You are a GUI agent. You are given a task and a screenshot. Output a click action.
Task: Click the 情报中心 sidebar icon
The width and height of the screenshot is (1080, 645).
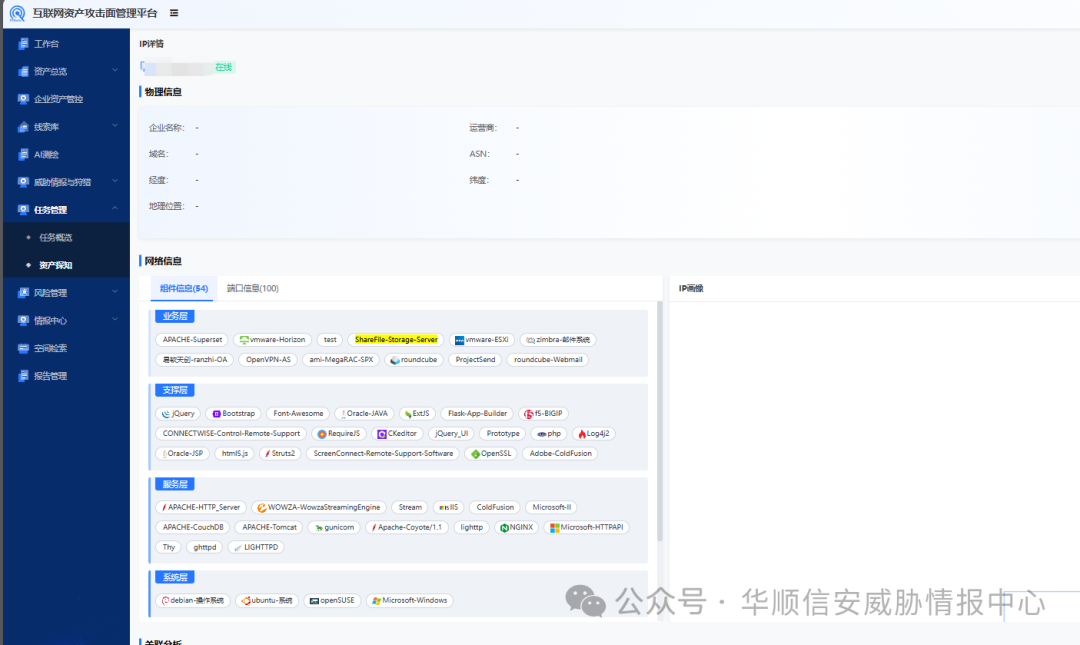(23, 320)
